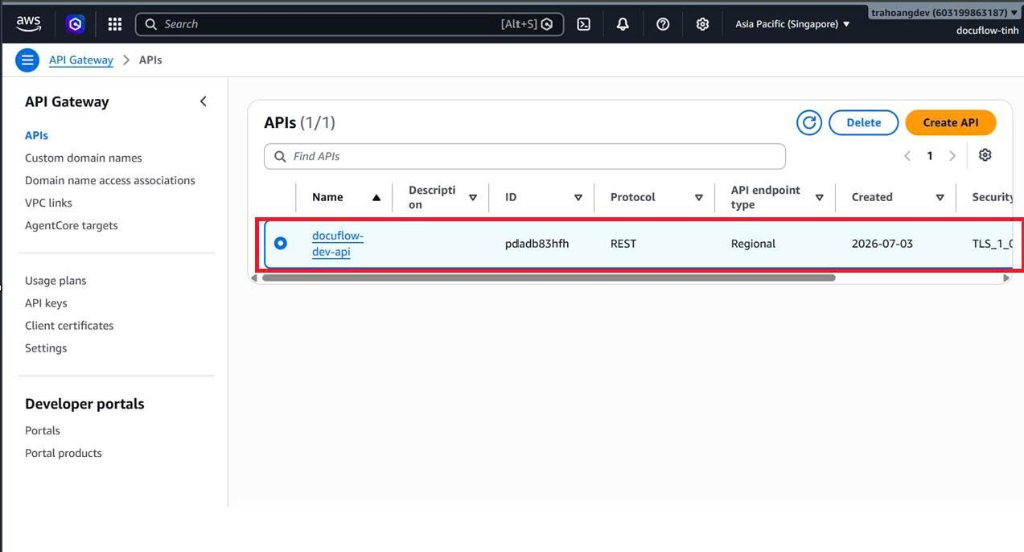Go to next page of APIs
Image resolution: width=1024 pixels, height=552 pixels.
952,155
